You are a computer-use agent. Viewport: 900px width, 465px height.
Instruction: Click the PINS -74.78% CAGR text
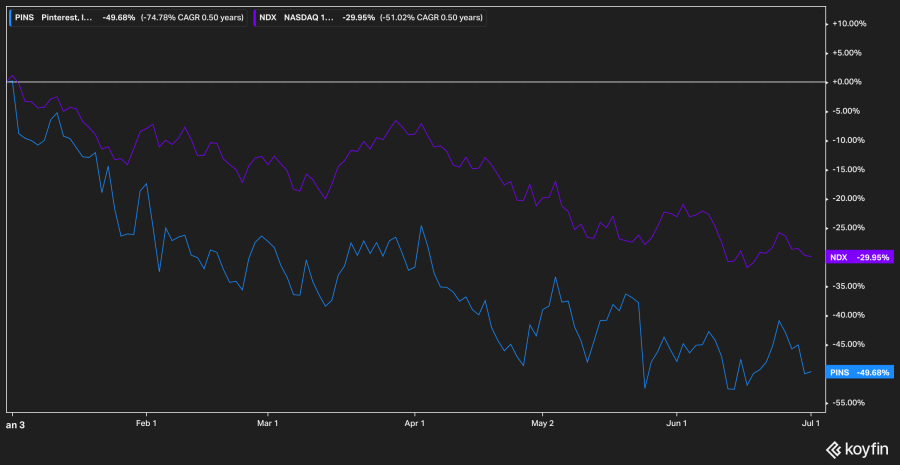(x=192, y=18)
